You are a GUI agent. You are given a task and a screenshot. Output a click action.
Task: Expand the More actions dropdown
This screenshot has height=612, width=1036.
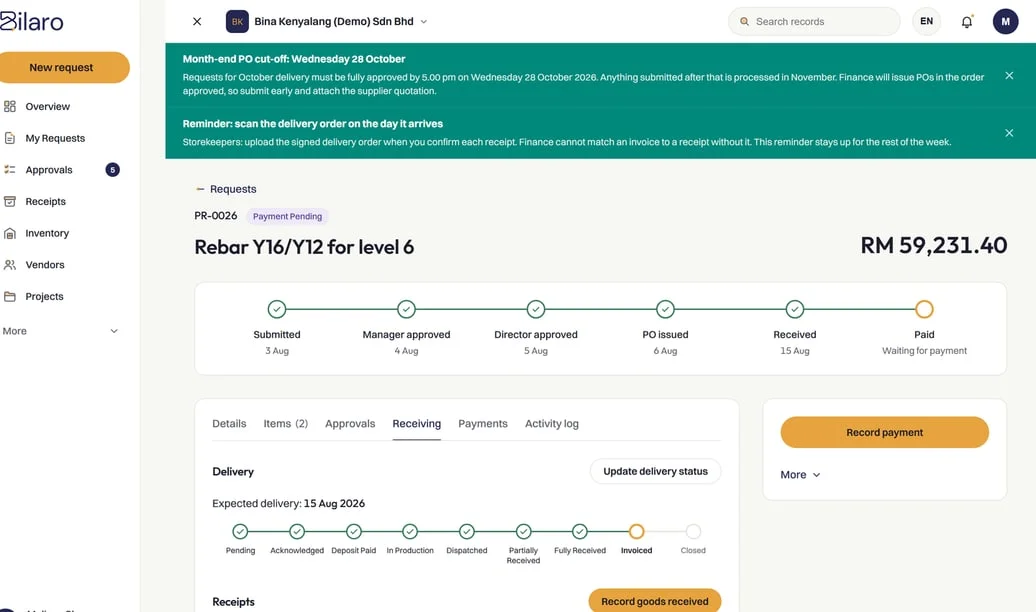[800, 475]
